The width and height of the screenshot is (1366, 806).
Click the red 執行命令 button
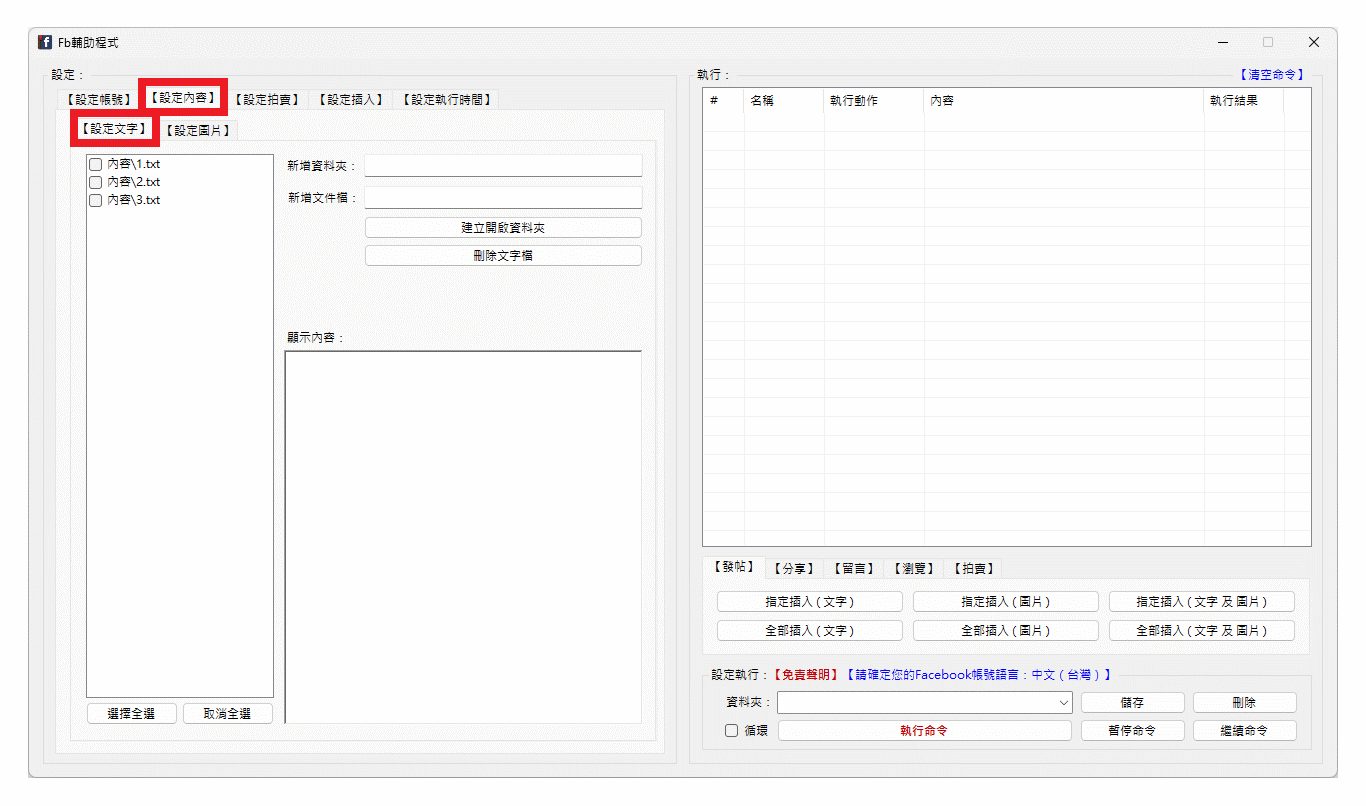click(x=924, y=731)
